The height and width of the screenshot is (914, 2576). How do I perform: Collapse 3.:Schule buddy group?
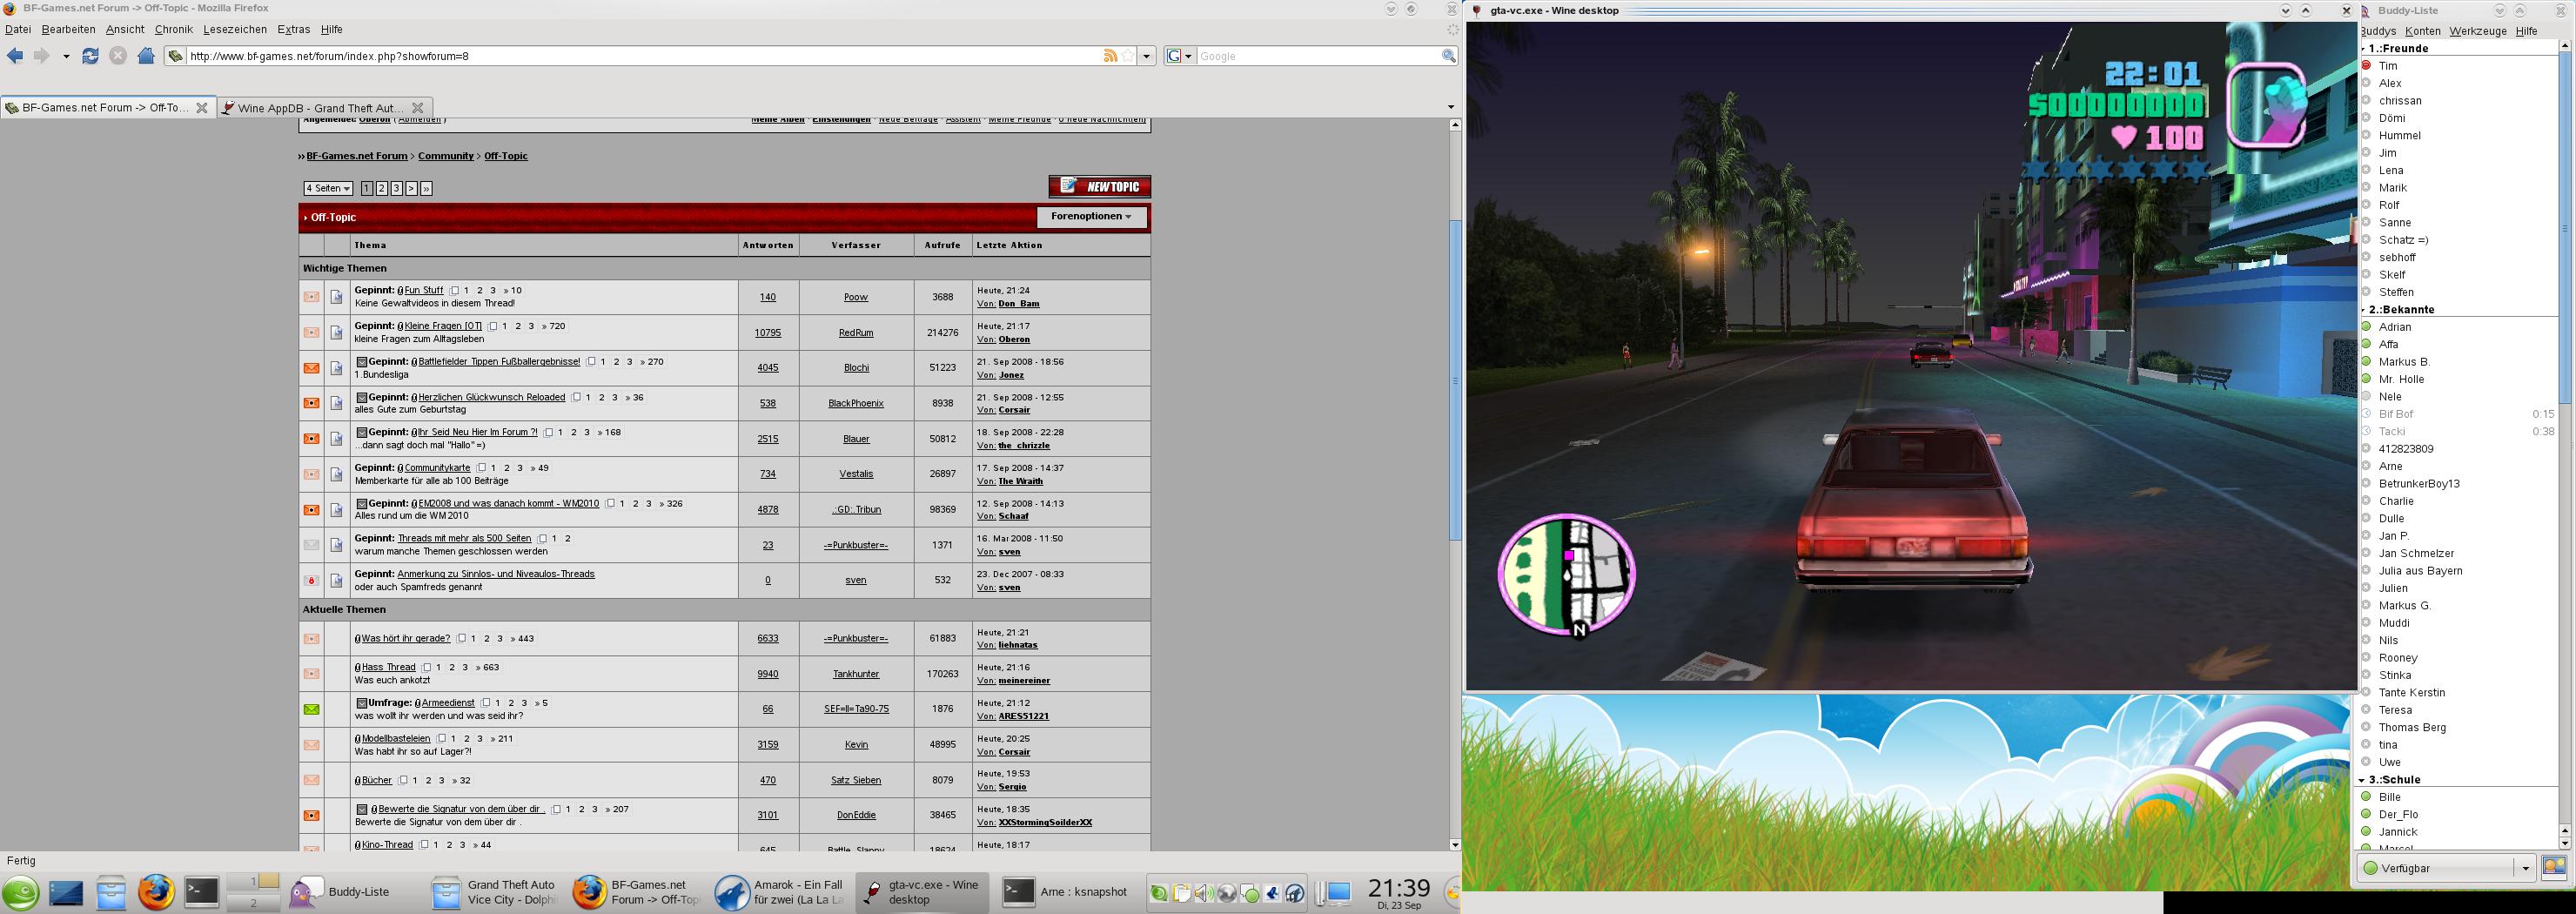tap(2364, 780)
